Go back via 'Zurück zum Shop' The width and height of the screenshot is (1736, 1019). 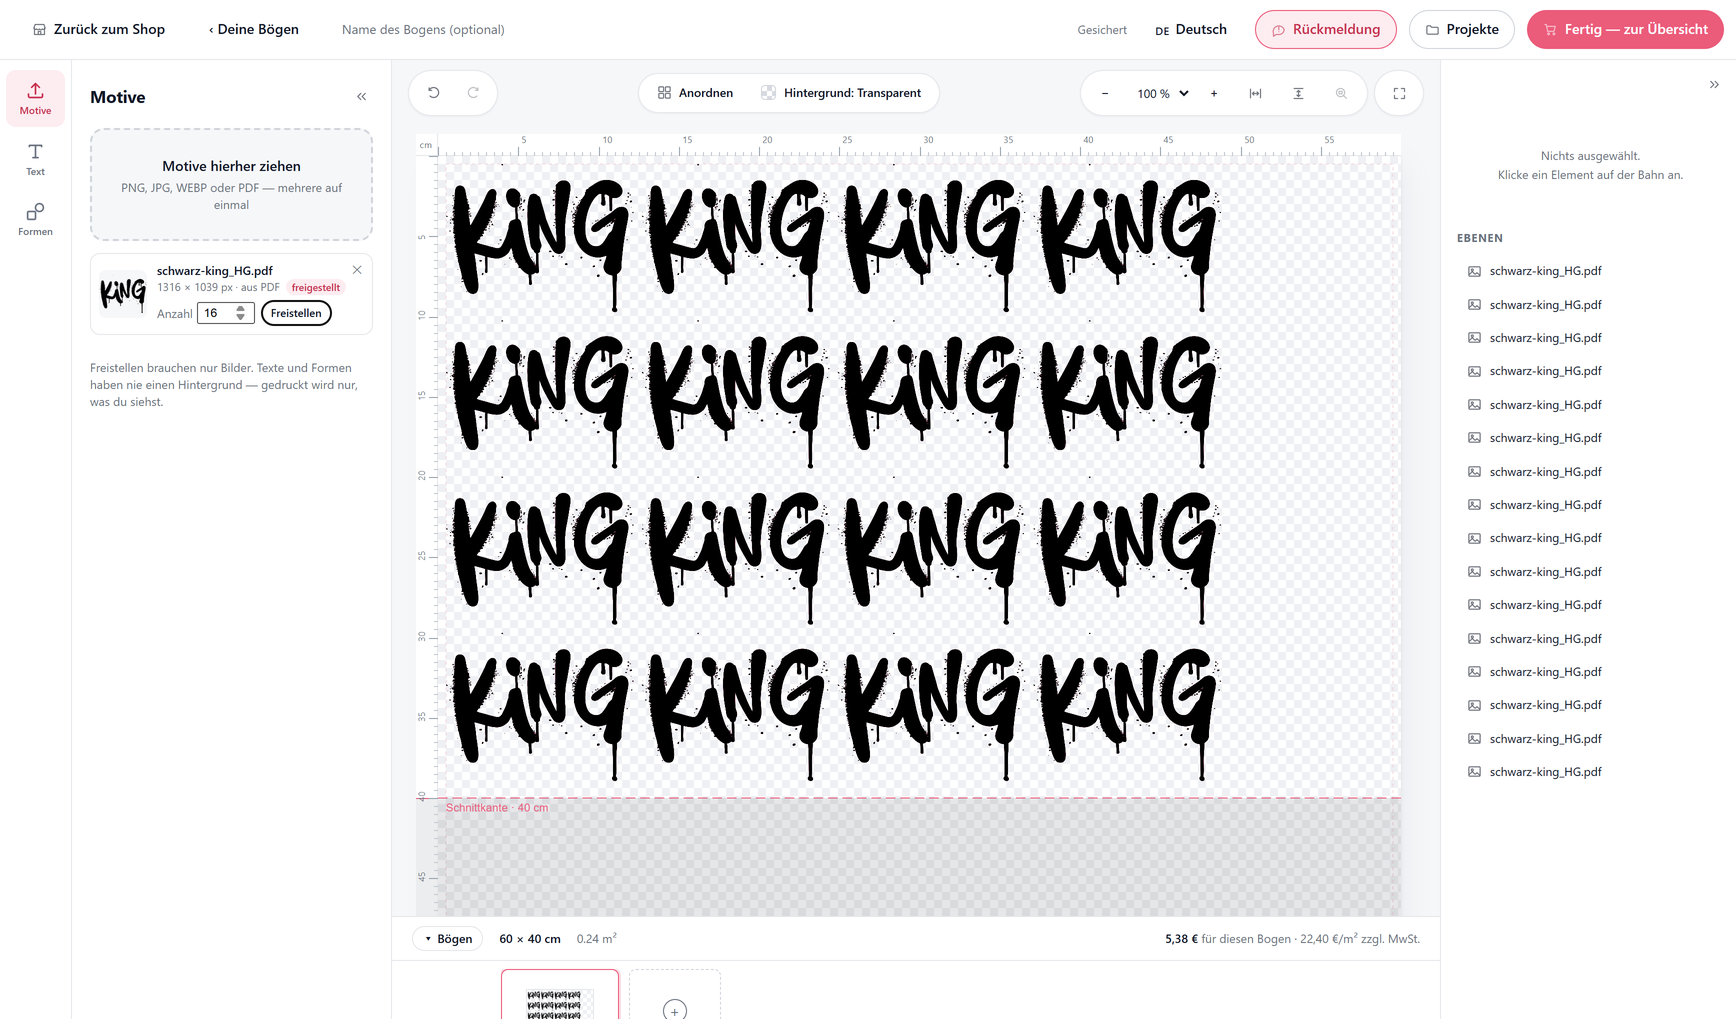coord(99,30)
